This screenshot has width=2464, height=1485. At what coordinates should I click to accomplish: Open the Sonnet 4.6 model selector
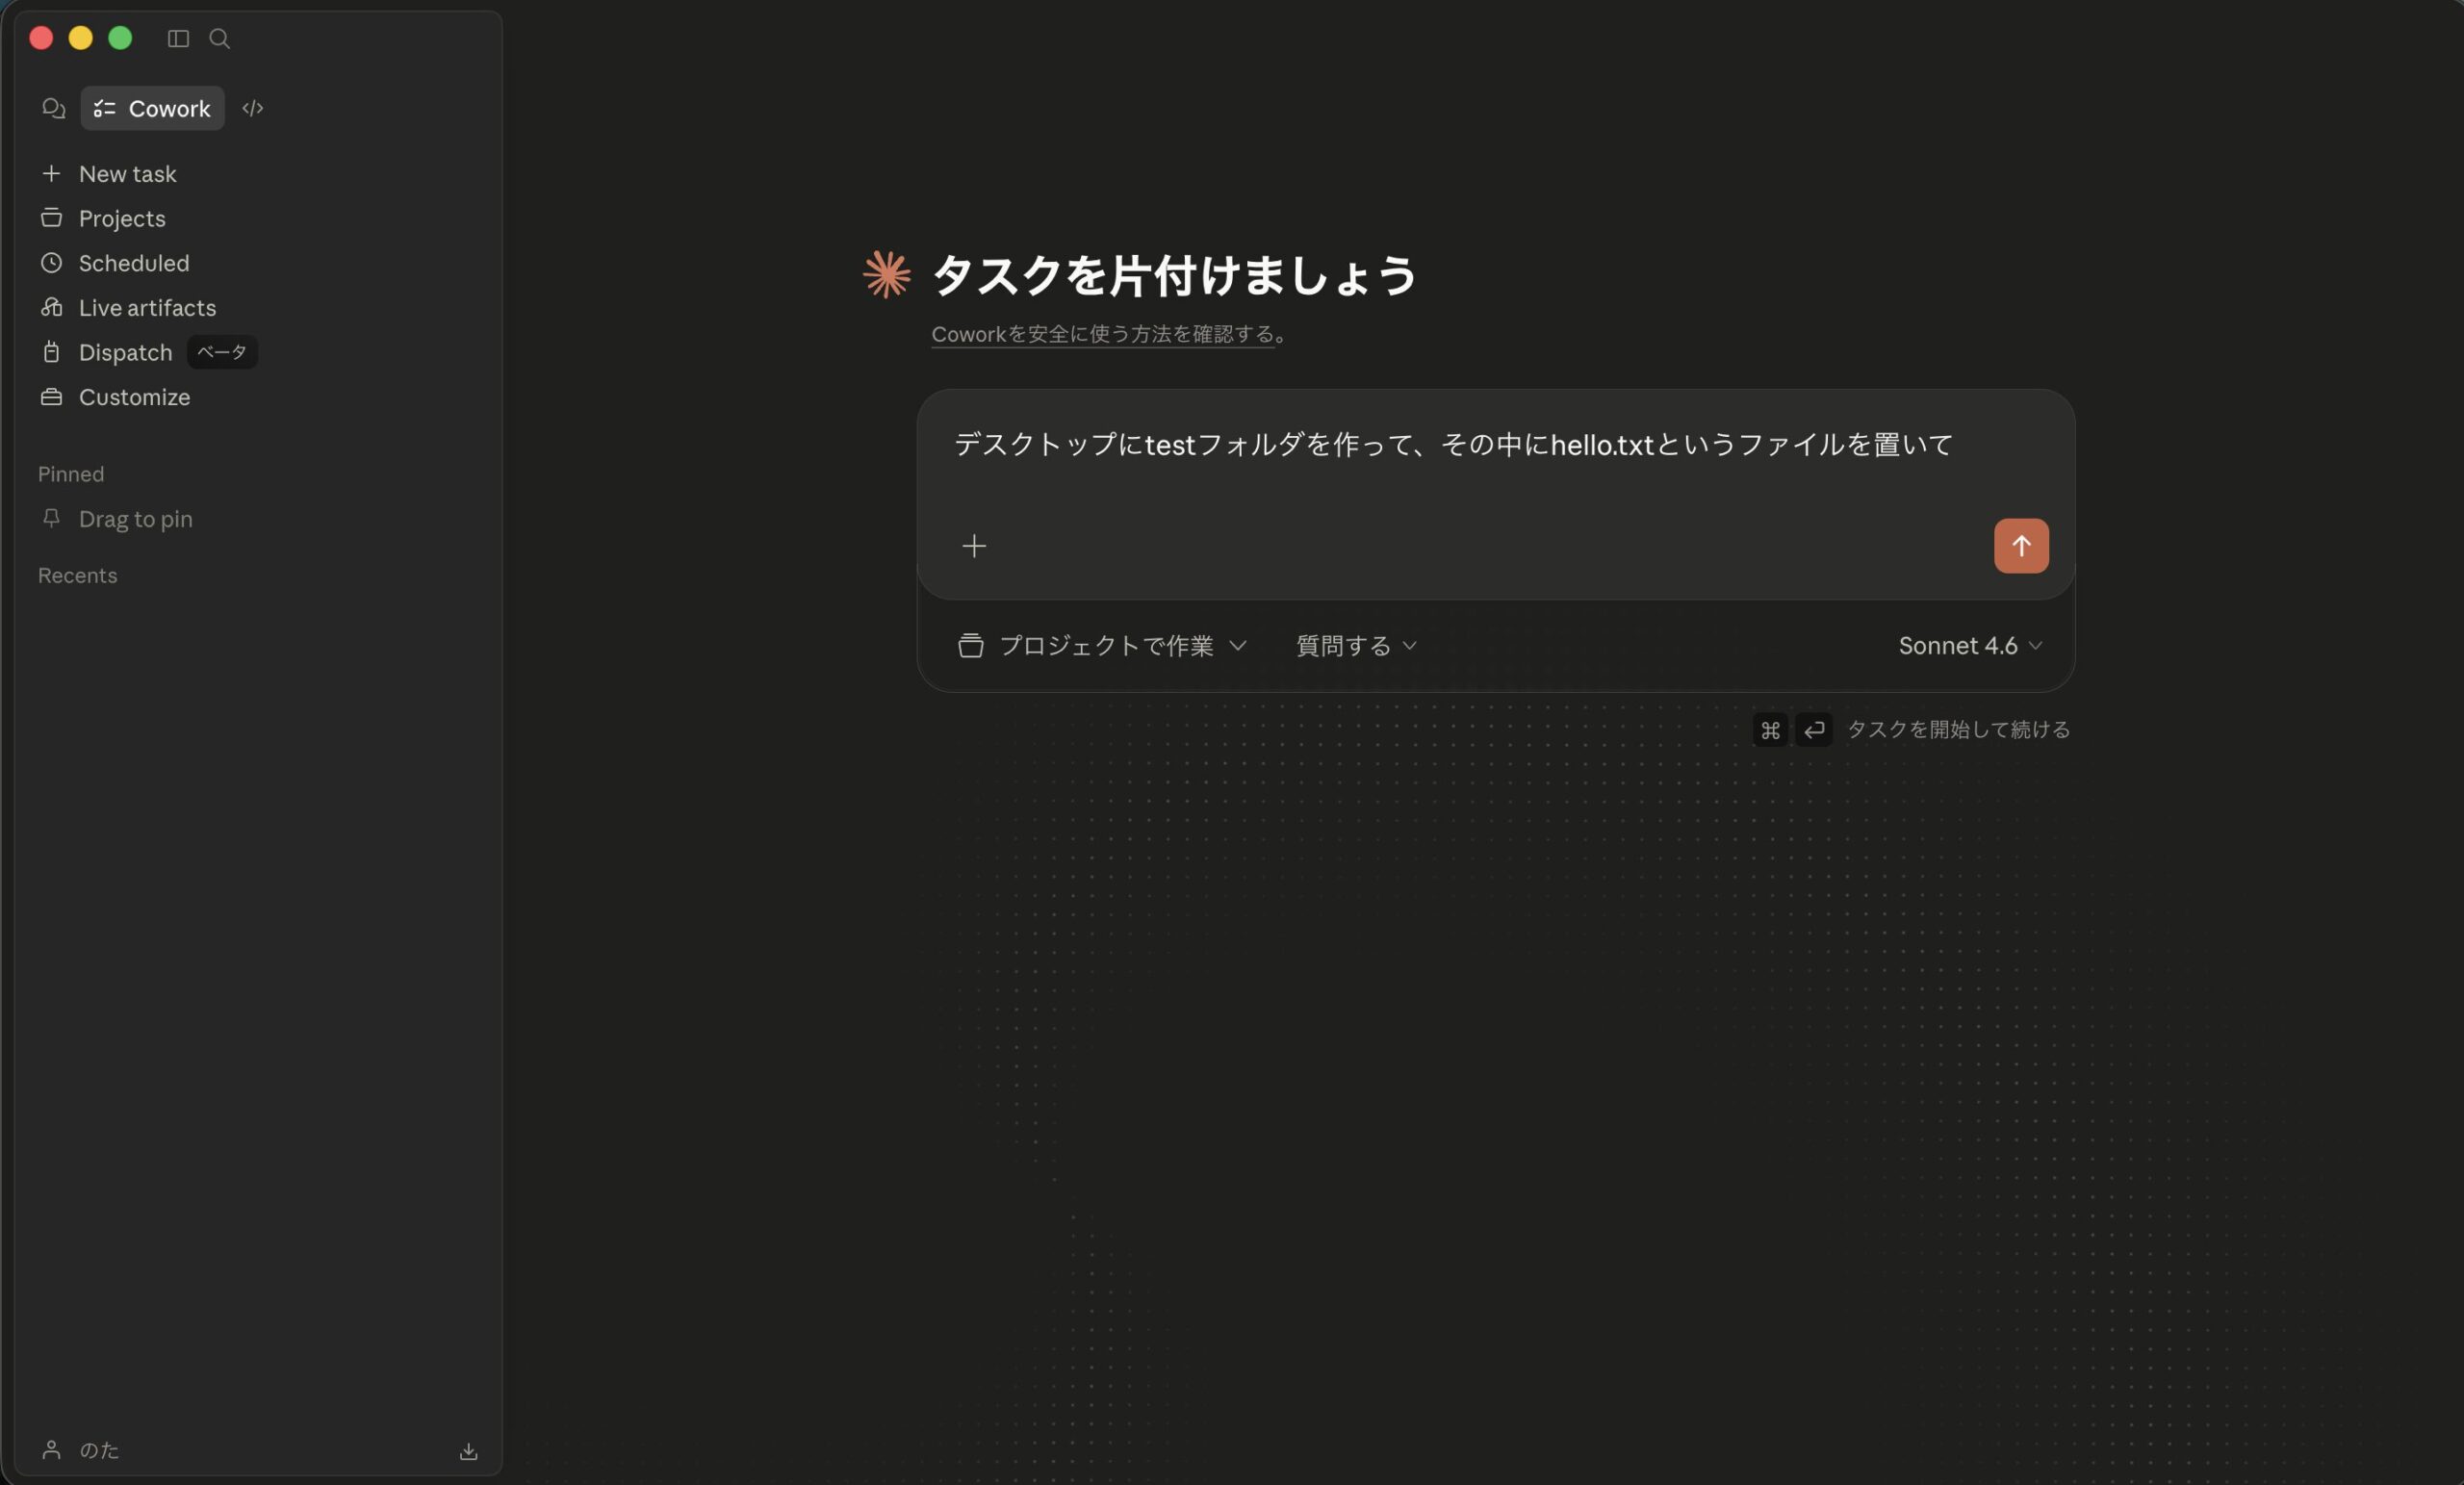tap(1969, 646)
